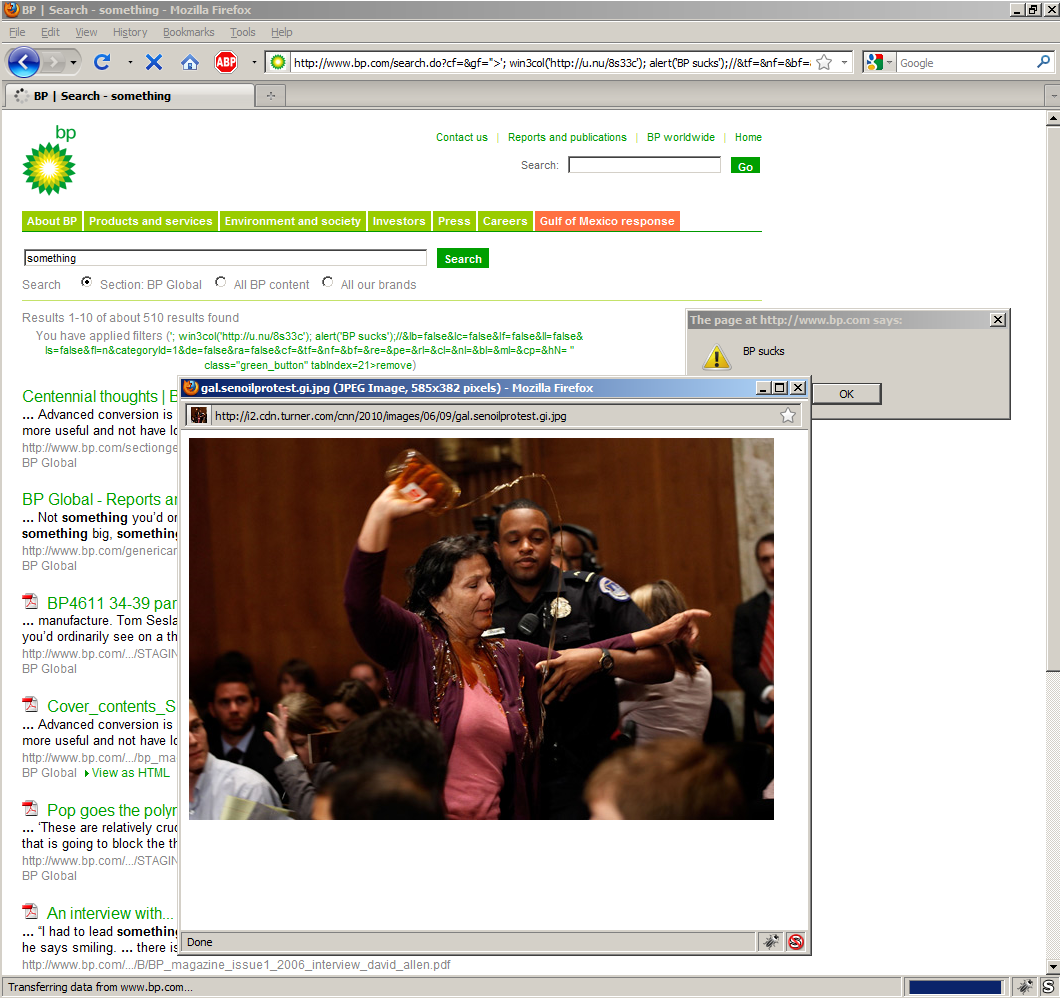
Task: Click the green Search button
Action: click(463, 258)
